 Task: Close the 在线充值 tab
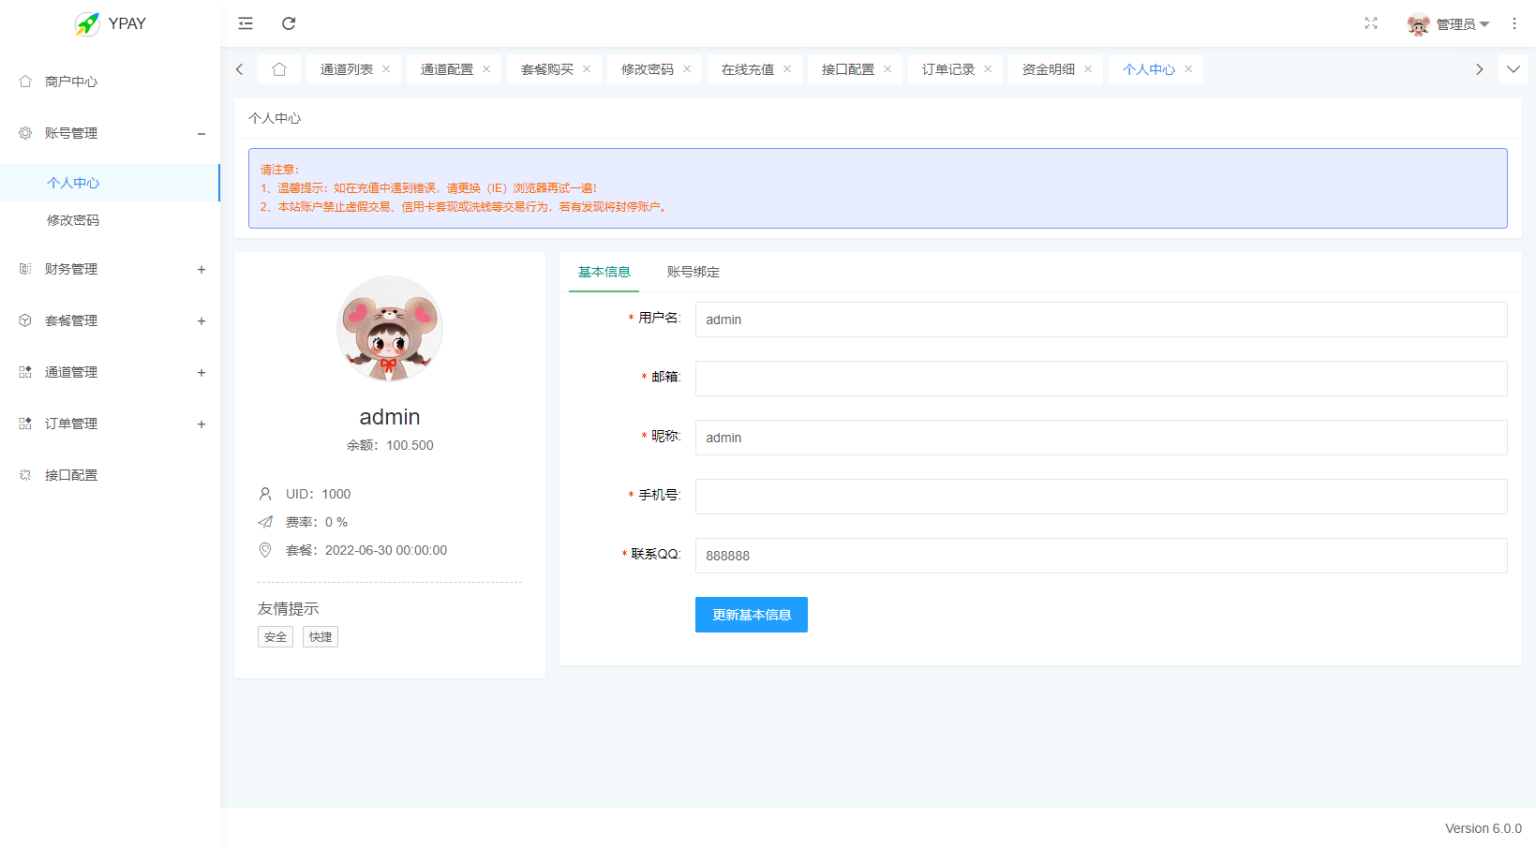[x=787, y=69]
